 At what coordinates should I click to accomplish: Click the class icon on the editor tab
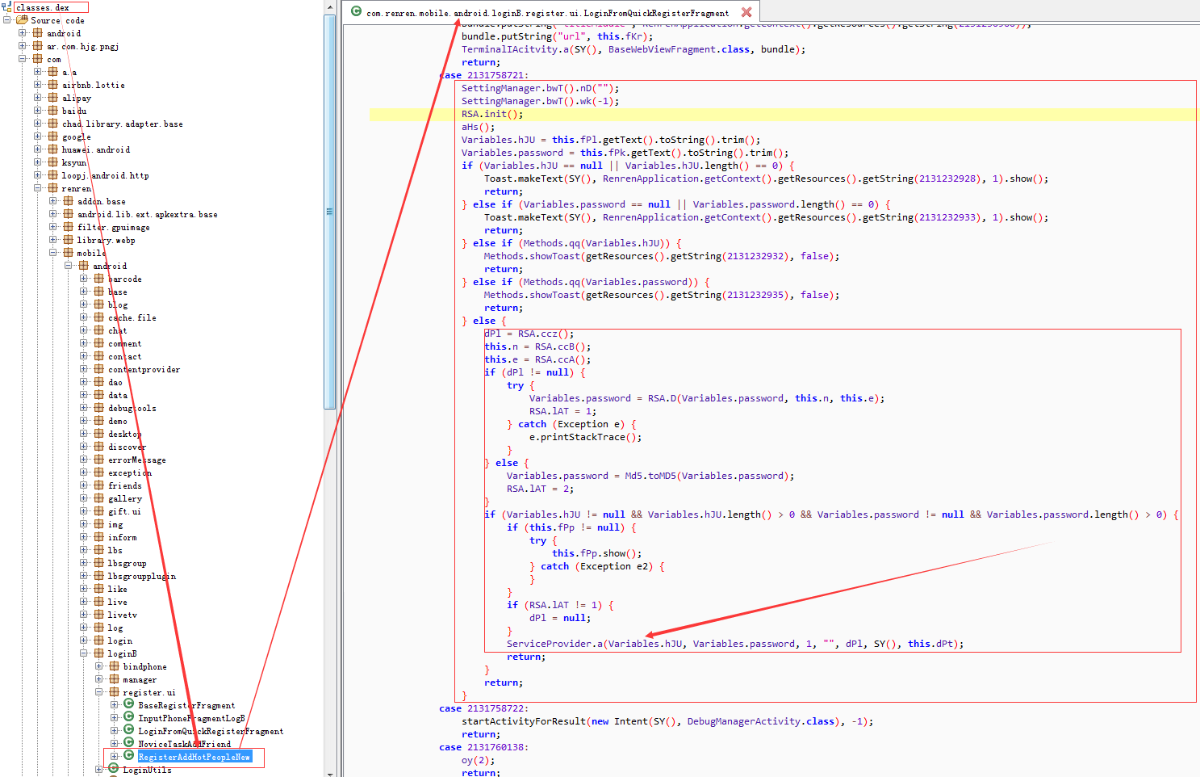(x=356, y=12)
